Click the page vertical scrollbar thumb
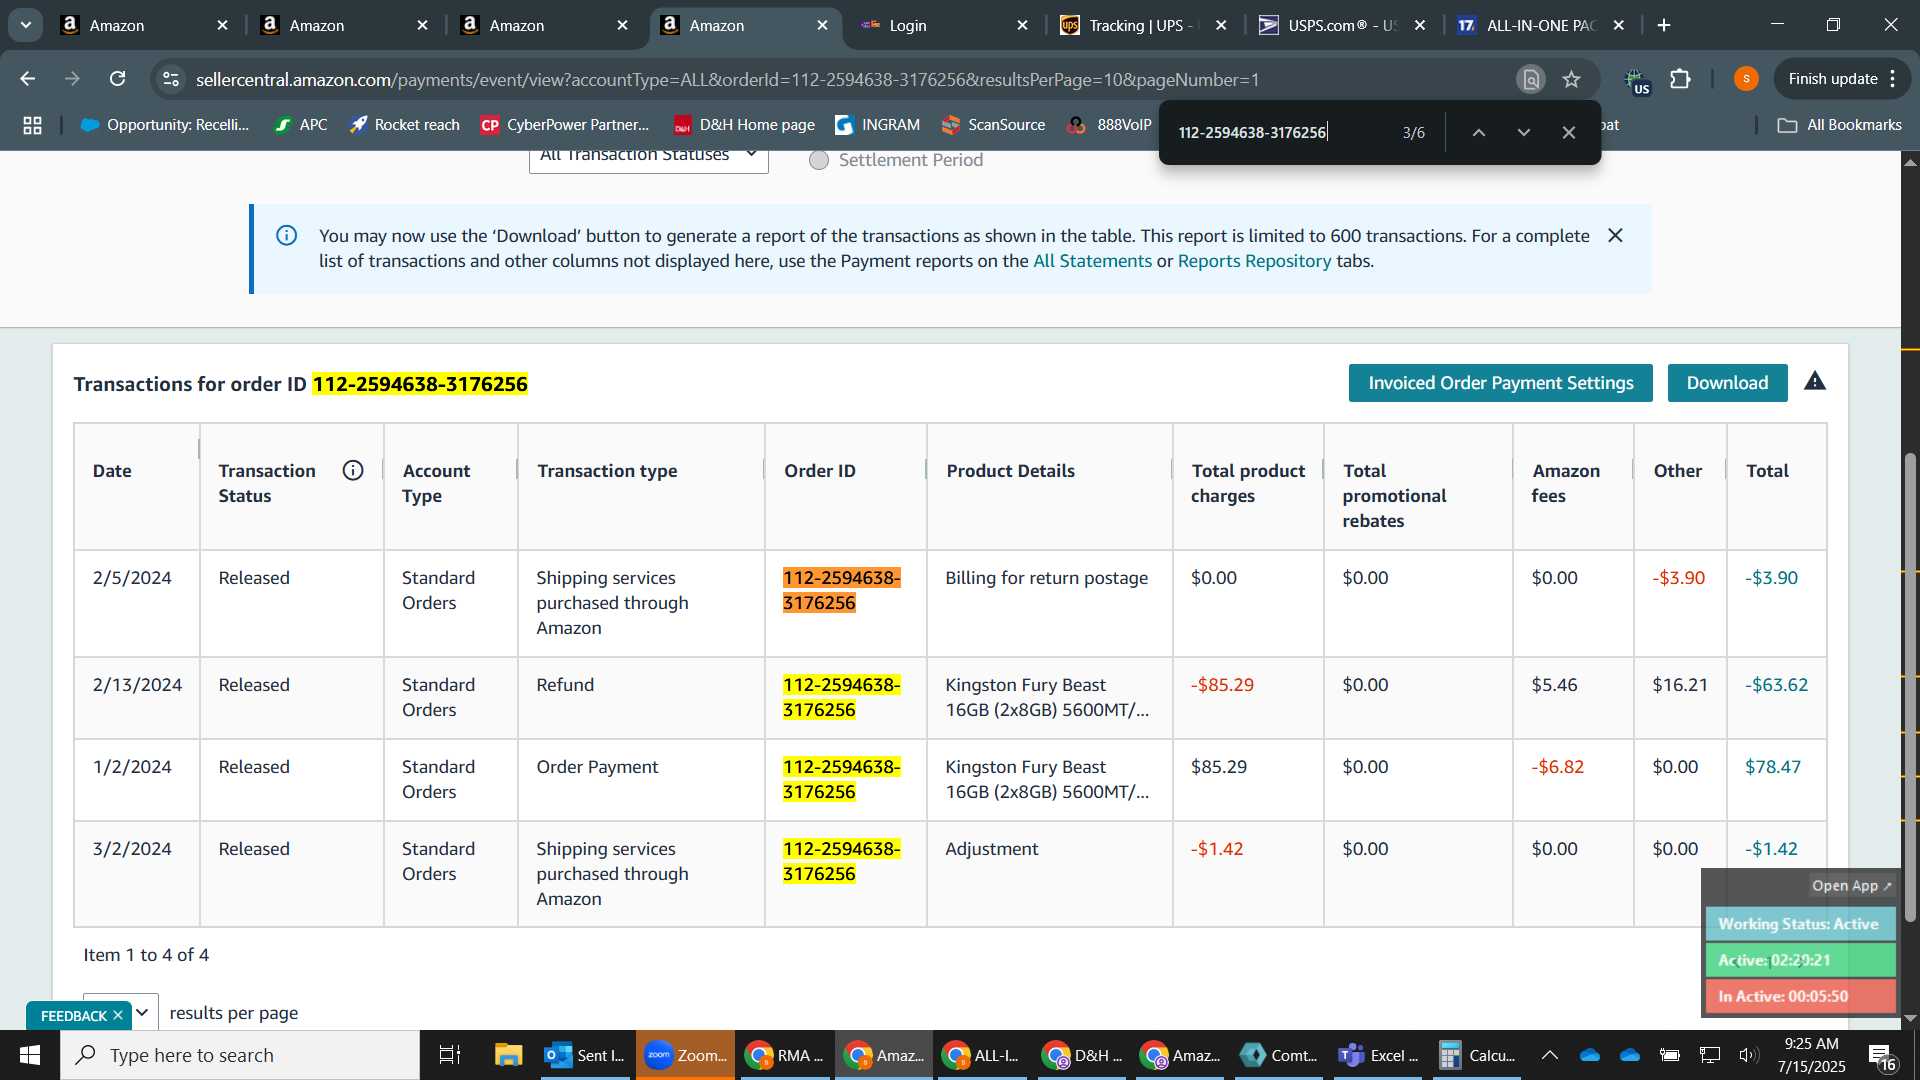 click(x=1910, y=687)
